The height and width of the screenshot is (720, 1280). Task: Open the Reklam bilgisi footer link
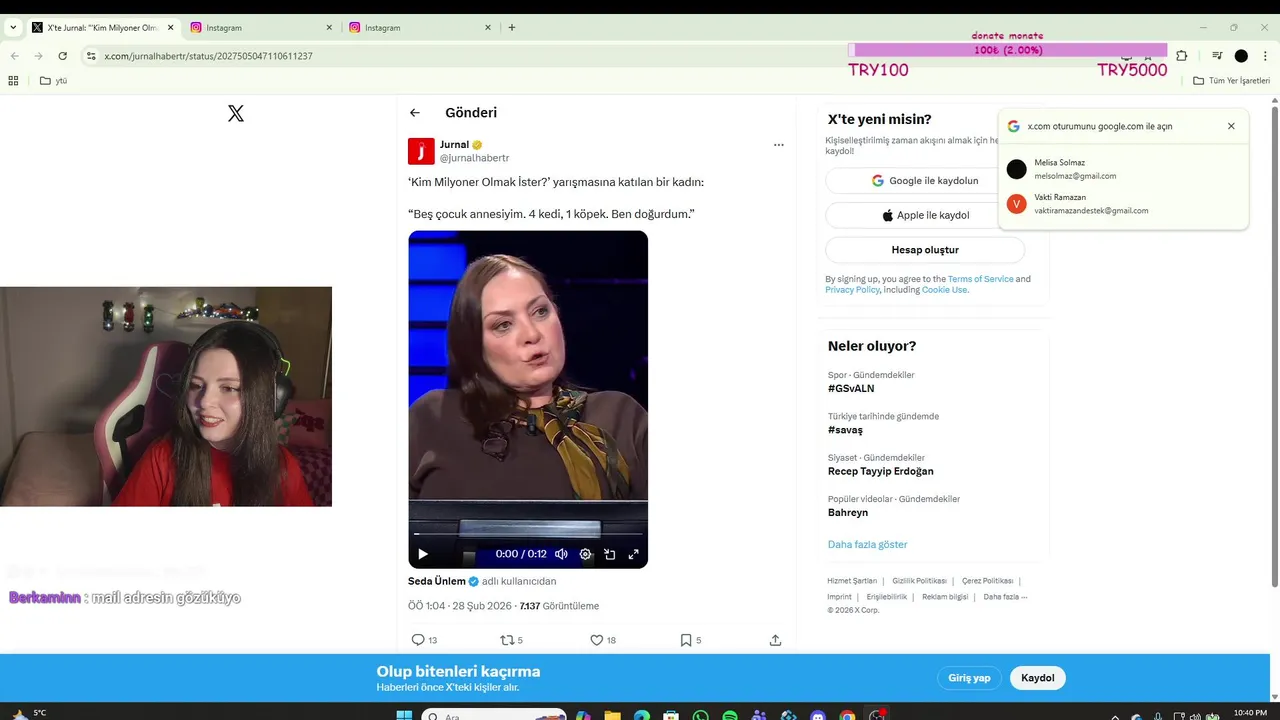tap(945, 597)
